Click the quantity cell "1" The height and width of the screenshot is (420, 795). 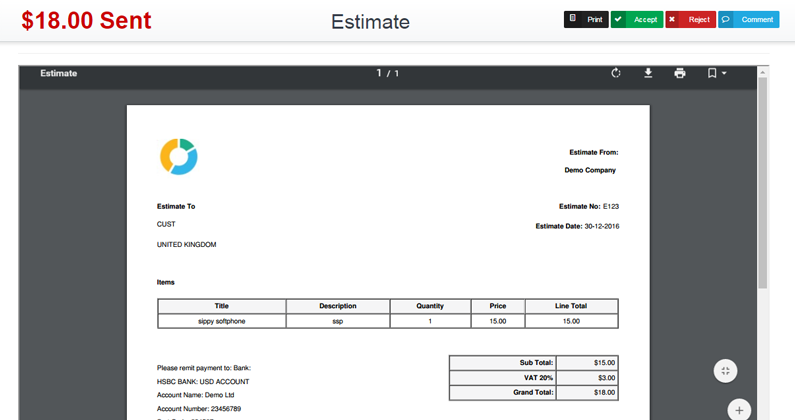tap(430, 321)
